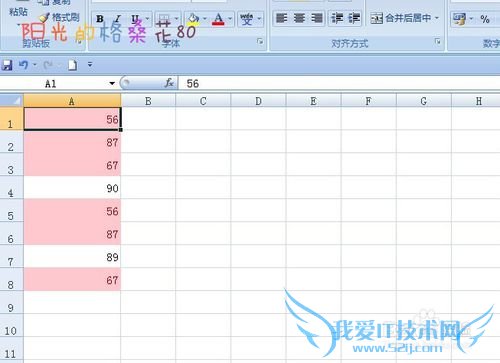Align text to the left

click(282, 18)
